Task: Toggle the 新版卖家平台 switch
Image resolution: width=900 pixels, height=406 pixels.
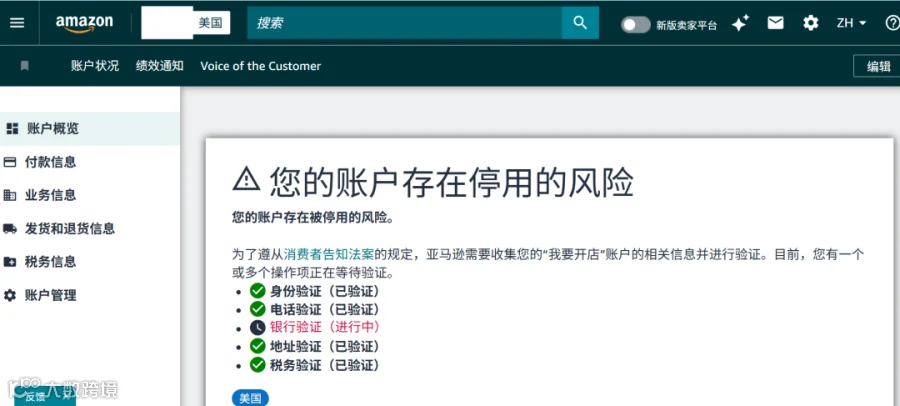Action: click(x=635, y=25)
